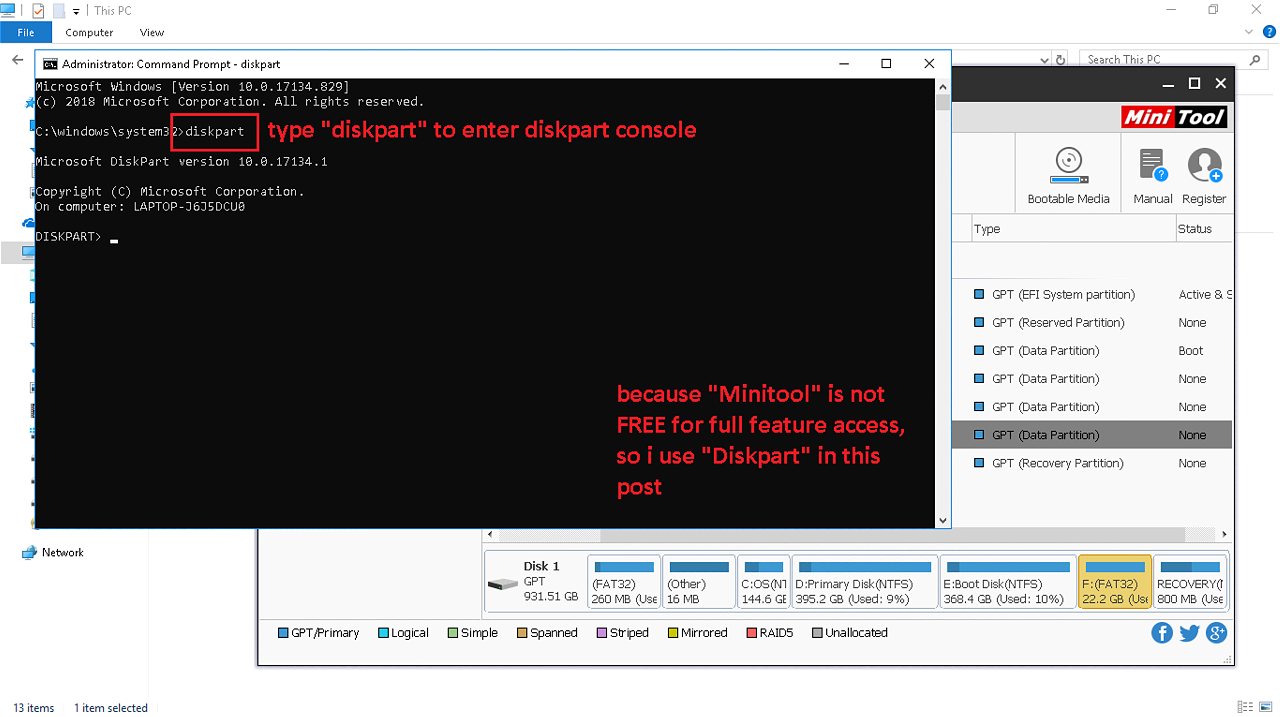This screenshot has height=717, width=1280.
Task: Open MiniTool's Google Plus page
Action: click(x=1216, y=633)
